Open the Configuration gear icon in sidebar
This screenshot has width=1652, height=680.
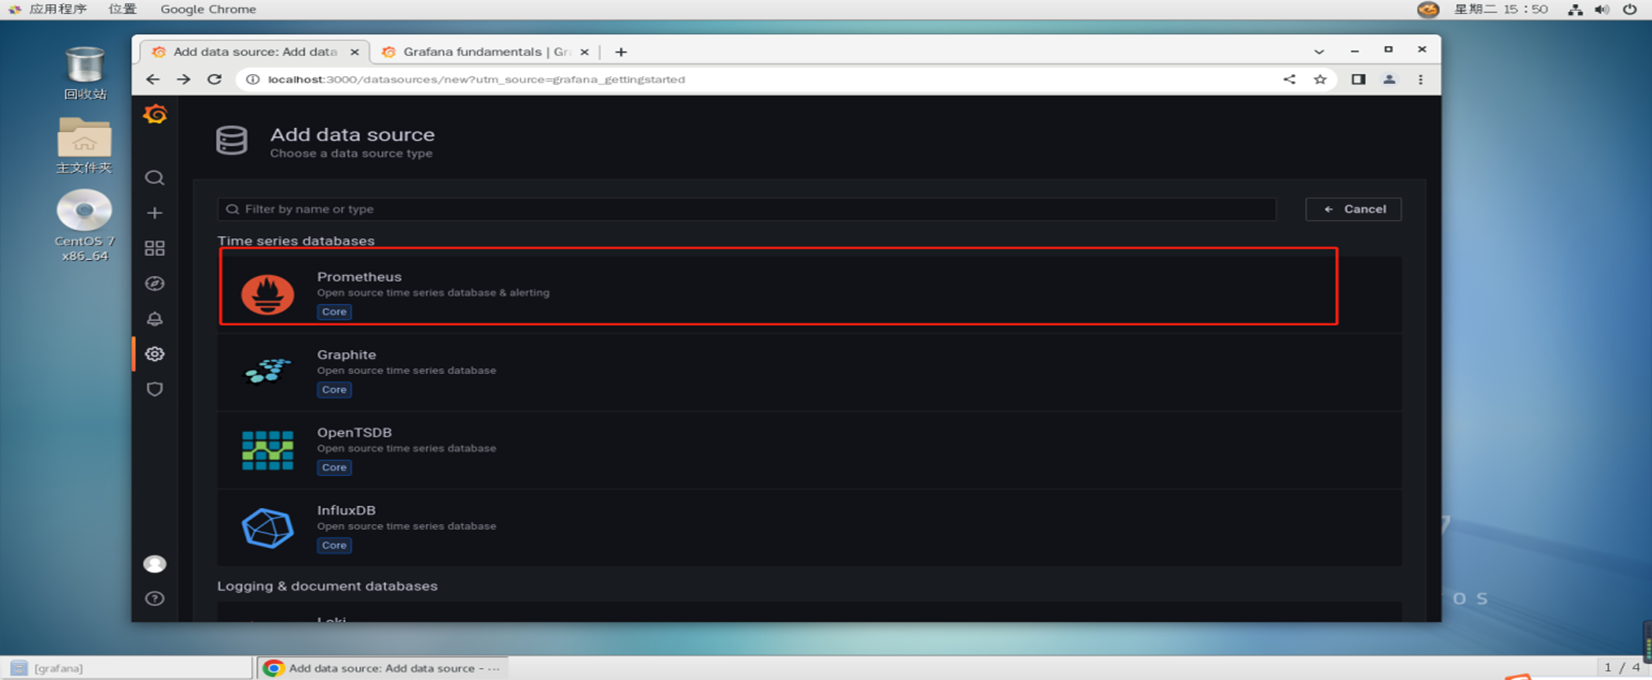(x=155, y=354)
